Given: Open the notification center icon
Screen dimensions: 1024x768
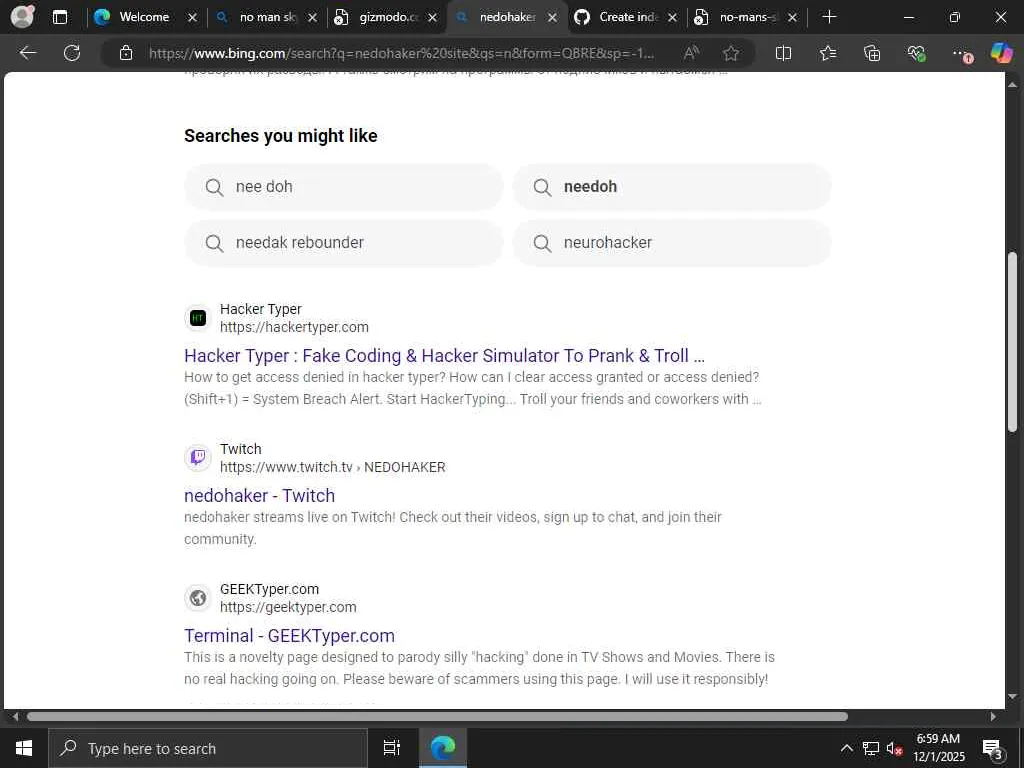Looking at the screenshot, I should [x=992, y=749].
